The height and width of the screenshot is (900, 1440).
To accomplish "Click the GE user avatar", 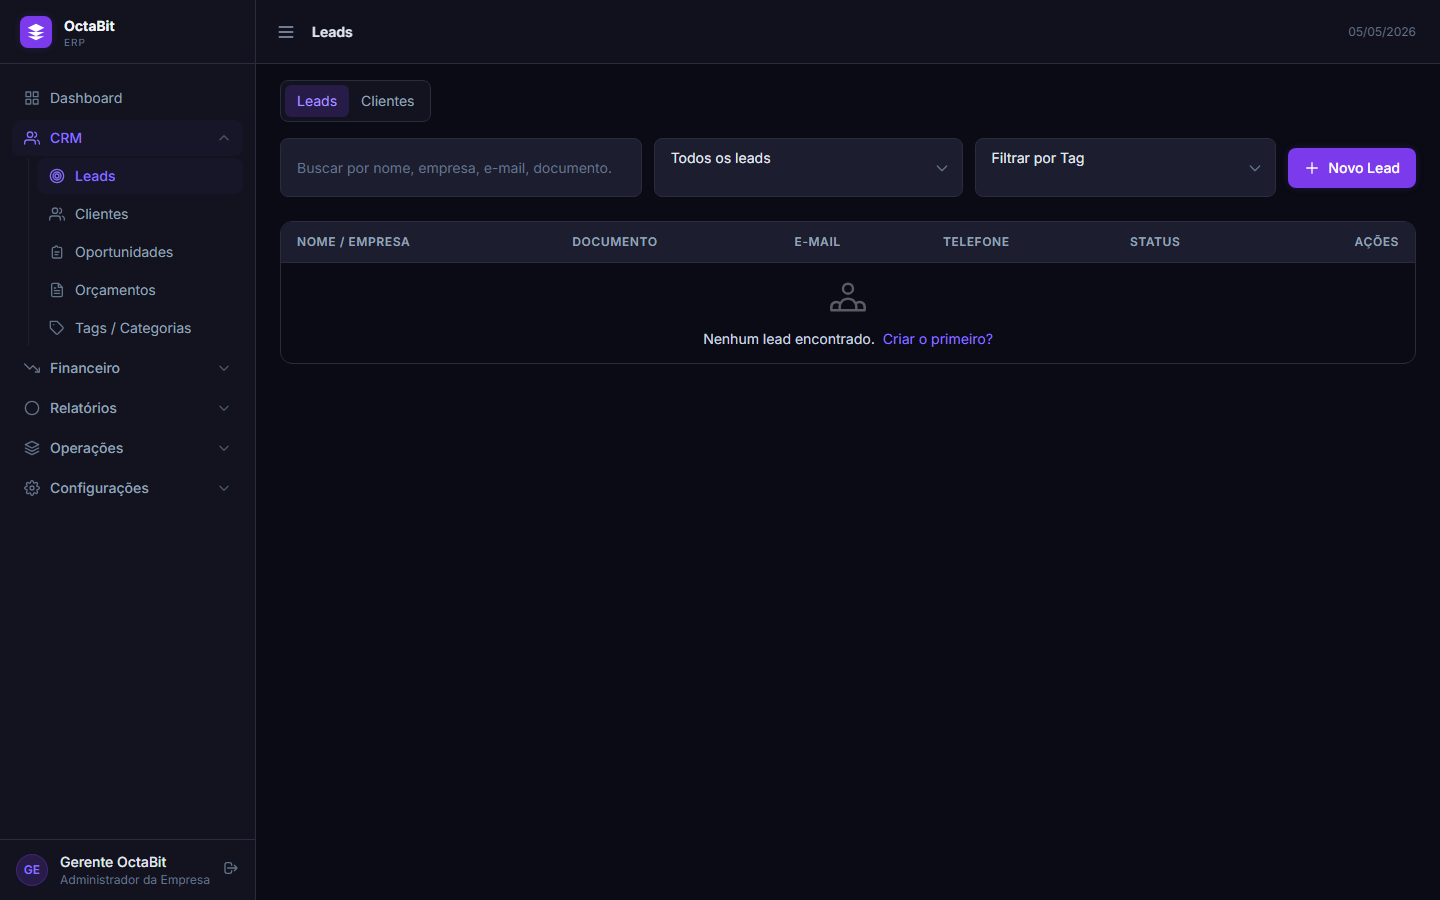I will 32,870.
